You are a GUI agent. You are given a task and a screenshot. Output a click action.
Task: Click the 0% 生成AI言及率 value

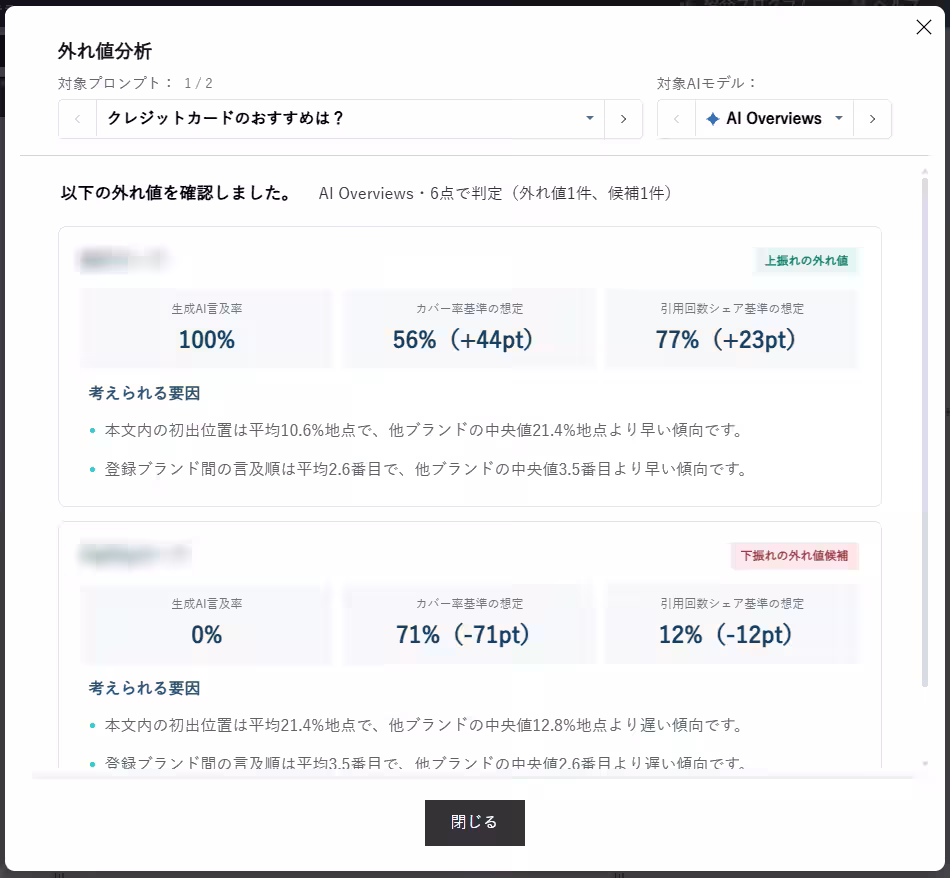207,634
